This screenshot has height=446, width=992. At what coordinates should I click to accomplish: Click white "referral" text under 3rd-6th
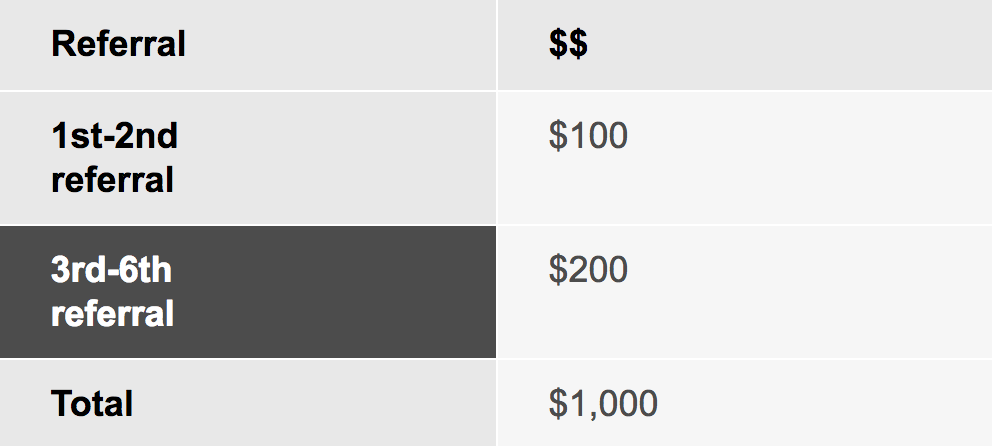coord(113,314)
